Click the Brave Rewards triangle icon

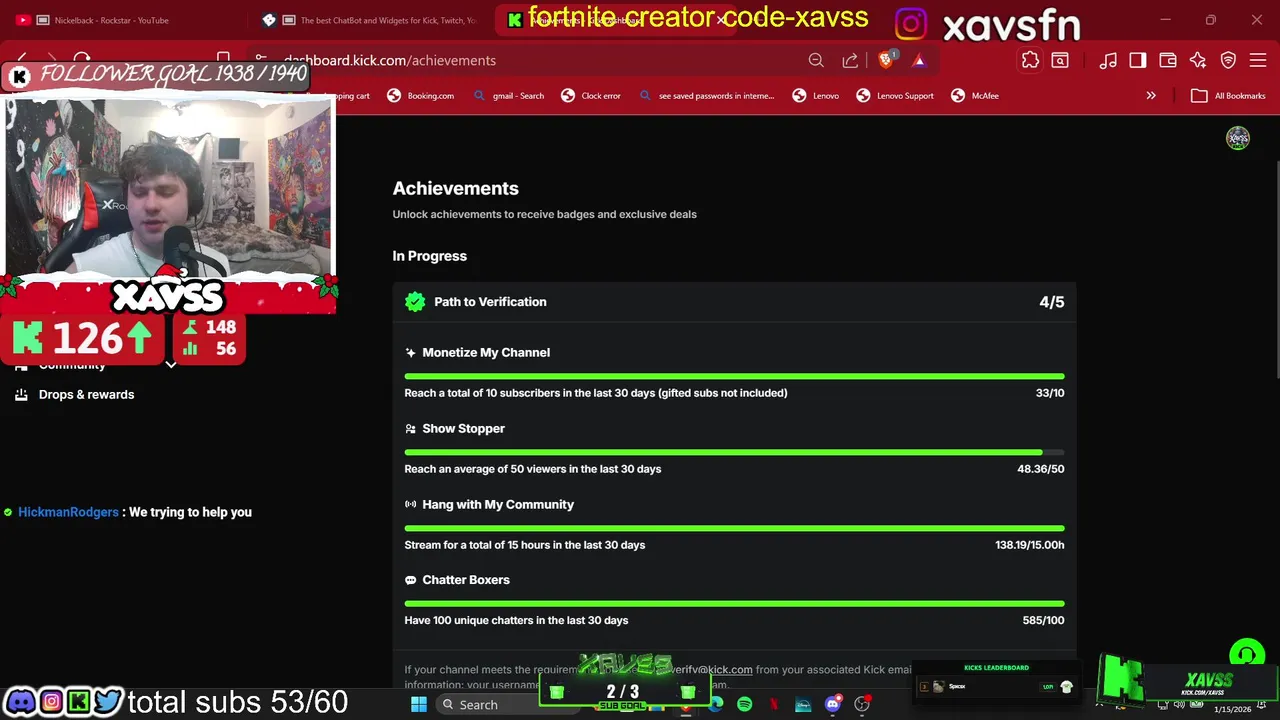919,61
